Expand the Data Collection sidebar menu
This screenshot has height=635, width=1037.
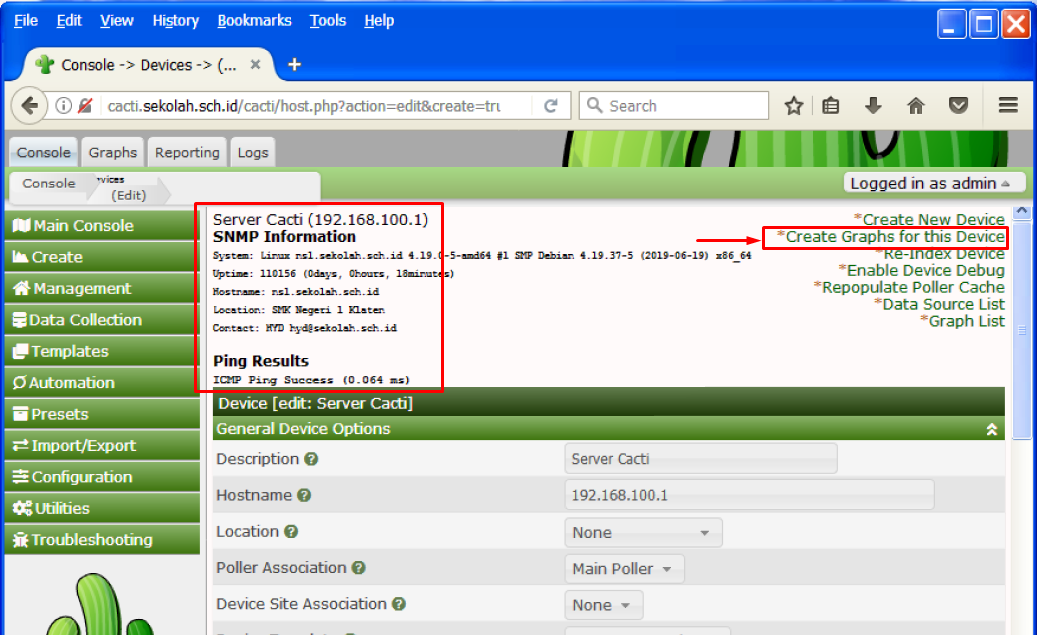tap(102, 320)
